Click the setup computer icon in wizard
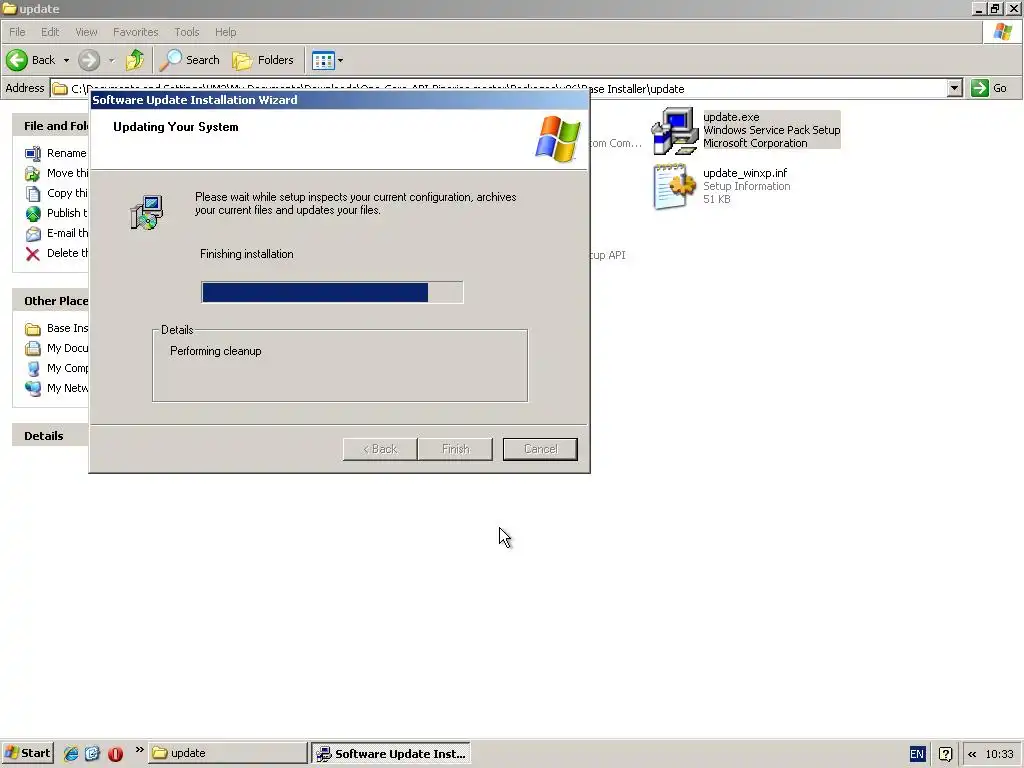This screenshot has height=768, width=1024. pyautogui.click(x=147, y=212)
